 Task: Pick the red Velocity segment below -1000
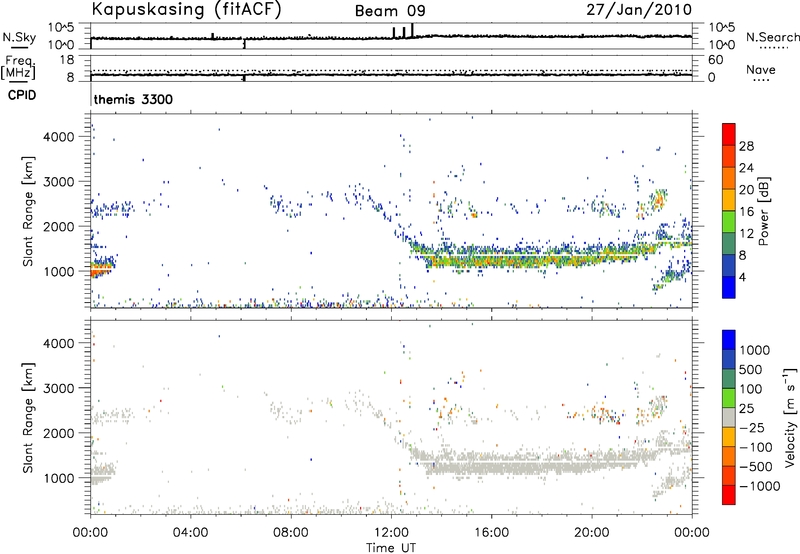pos(729,495)
